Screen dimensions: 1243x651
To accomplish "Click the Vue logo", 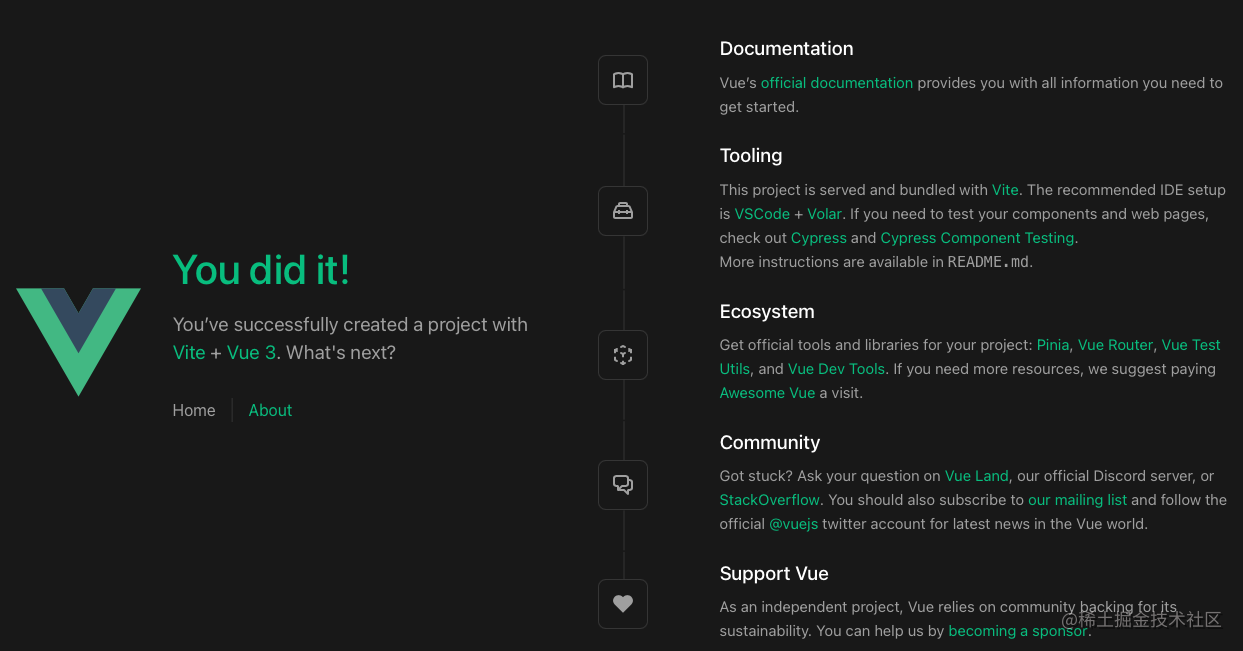I will point(78,340).
